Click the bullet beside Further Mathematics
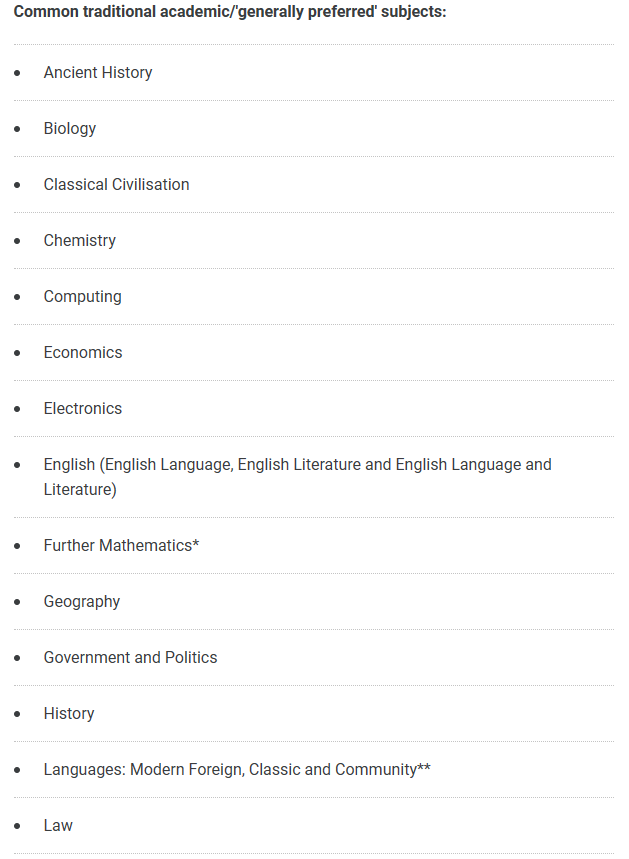This screenshot has width=629, height=859. click(17, 546)
